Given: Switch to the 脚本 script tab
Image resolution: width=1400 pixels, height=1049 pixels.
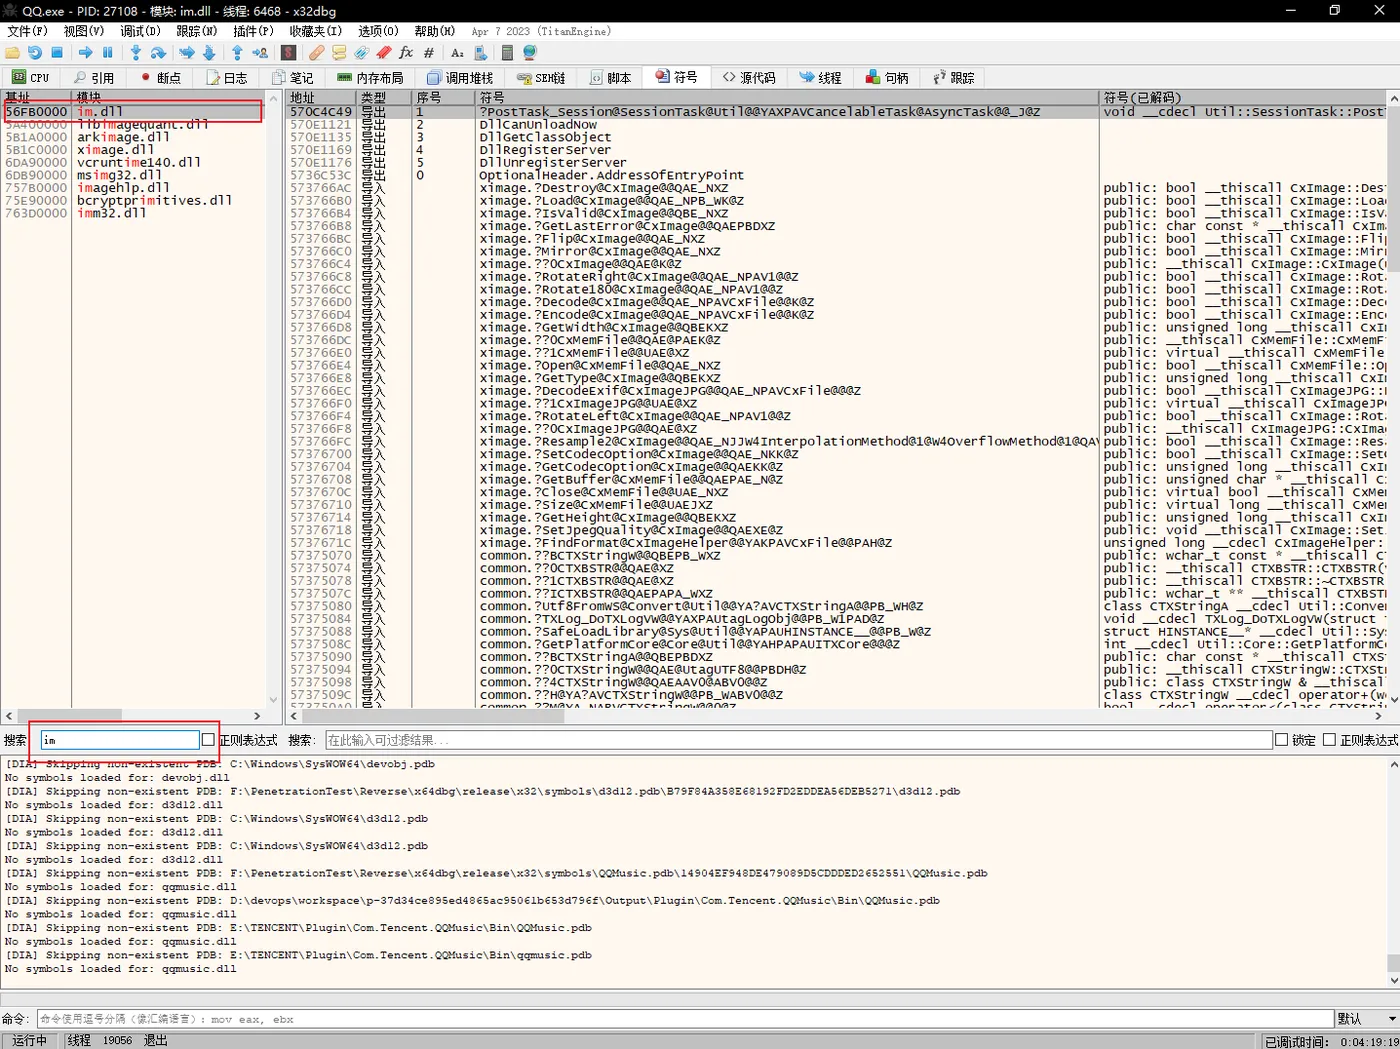Looking at the screenshot, I should [x=610, y=77].
